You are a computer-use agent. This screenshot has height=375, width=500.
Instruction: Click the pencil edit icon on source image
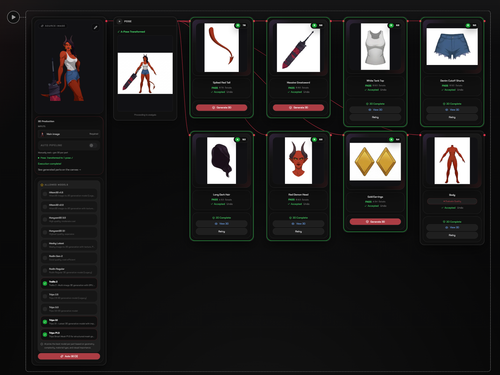coord(95,27)
